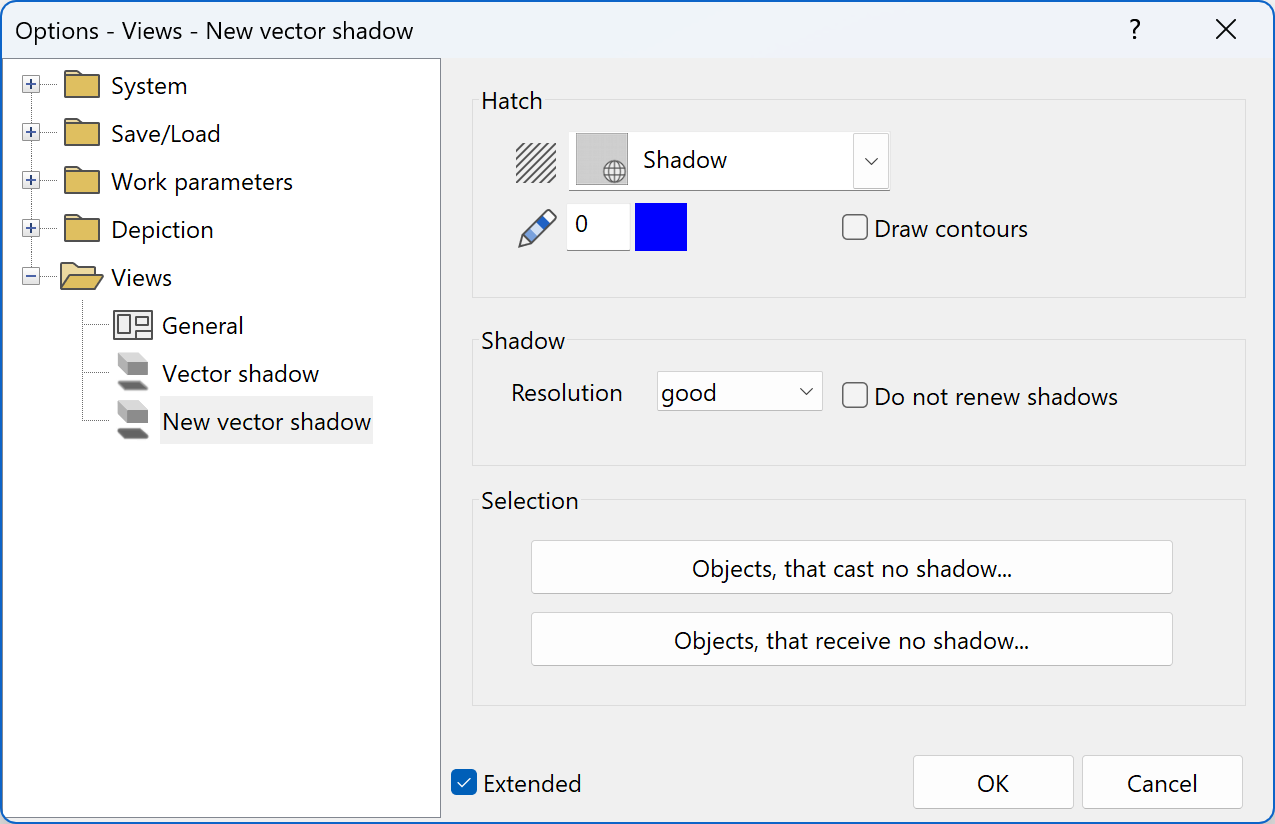Click the line width input field
This screenshot has height=824, width=1275.
(598, 227)
